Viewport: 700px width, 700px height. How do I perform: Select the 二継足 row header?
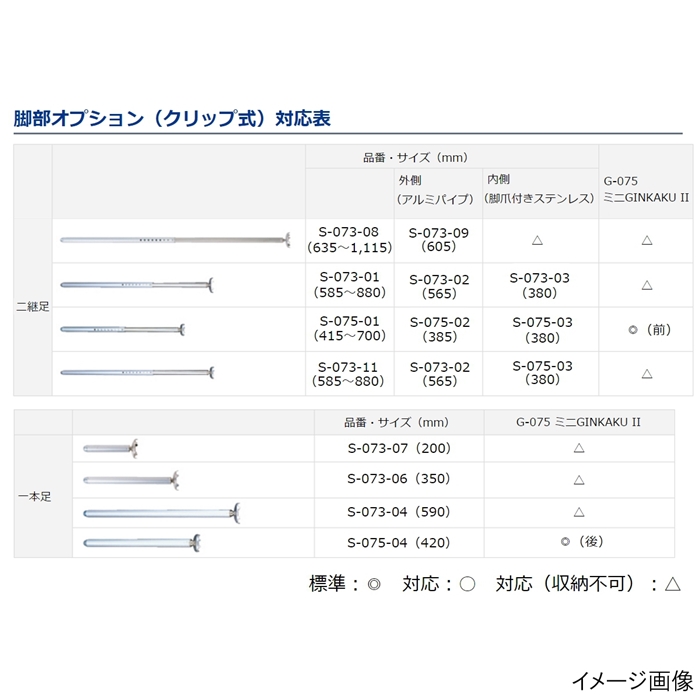point(32,306)
